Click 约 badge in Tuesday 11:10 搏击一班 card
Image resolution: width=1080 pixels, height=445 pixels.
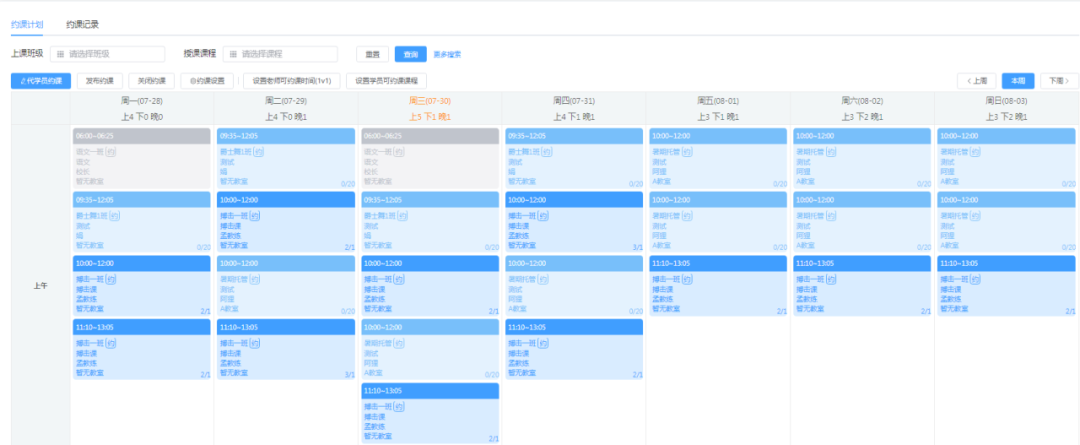tap(255, 343)
